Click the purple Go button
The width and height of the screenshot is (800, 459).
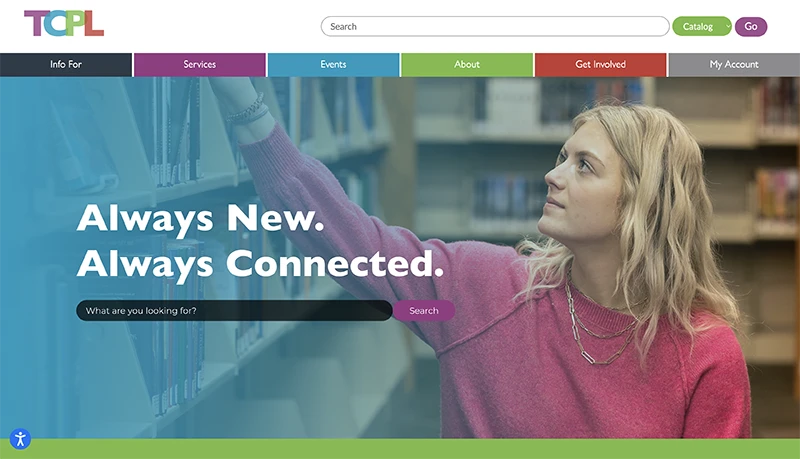(751, 27)
